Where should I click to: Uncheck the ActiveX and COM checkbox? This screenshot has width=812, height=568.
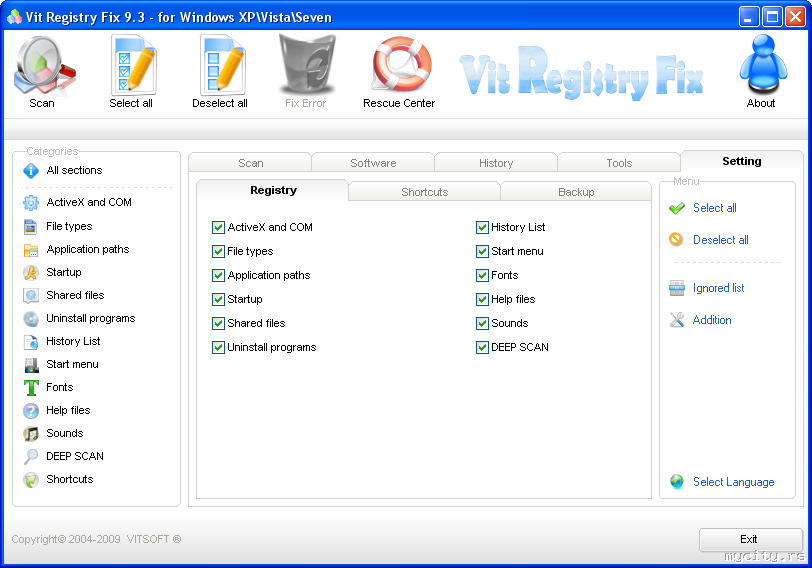tap(218, 227)
